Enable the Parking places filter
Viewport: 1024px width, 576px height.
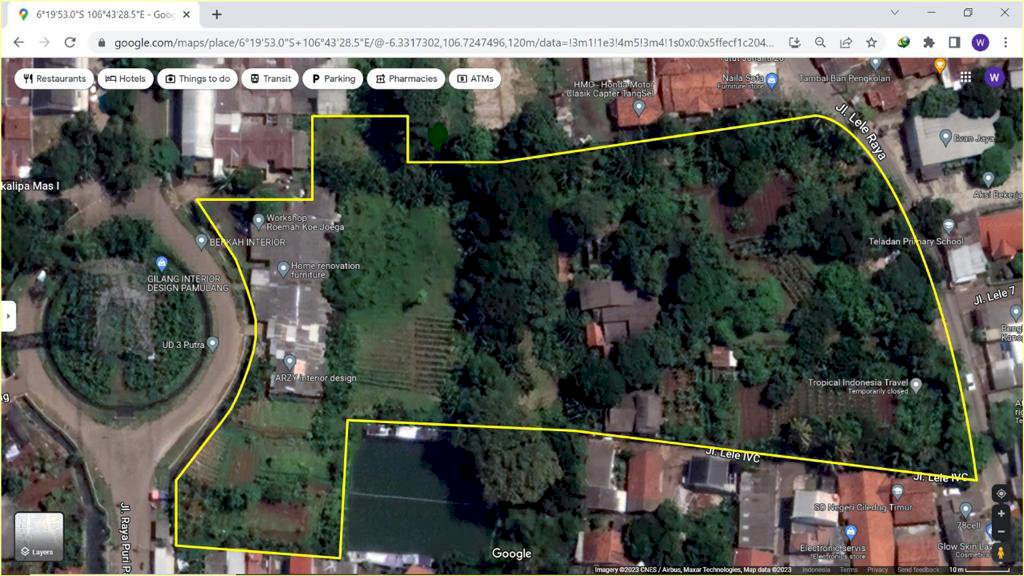click(333, 78)
